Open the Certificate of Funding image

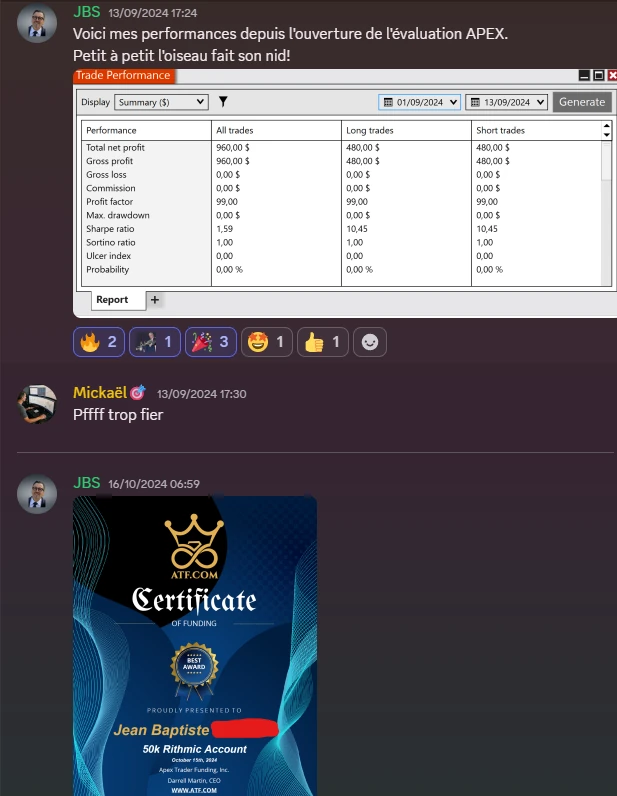[x=195, y=646]
